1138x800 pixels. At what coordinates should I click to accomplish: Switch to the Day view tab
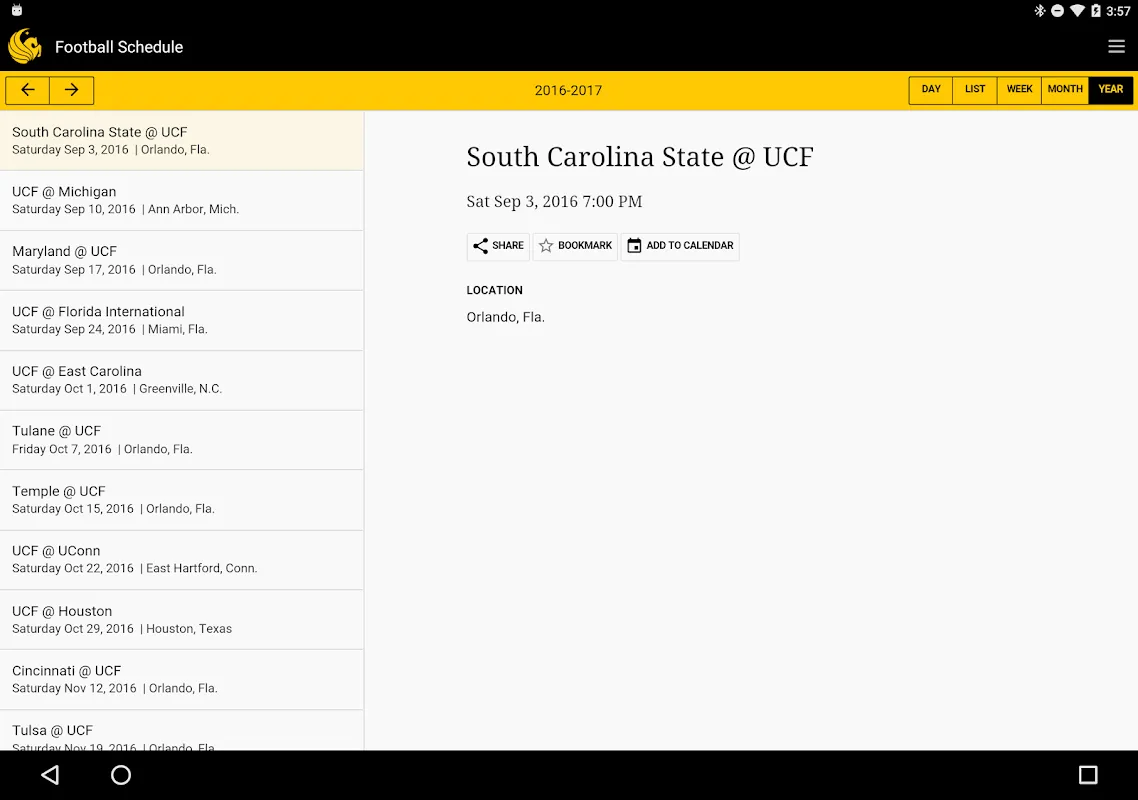coord(930,90)
